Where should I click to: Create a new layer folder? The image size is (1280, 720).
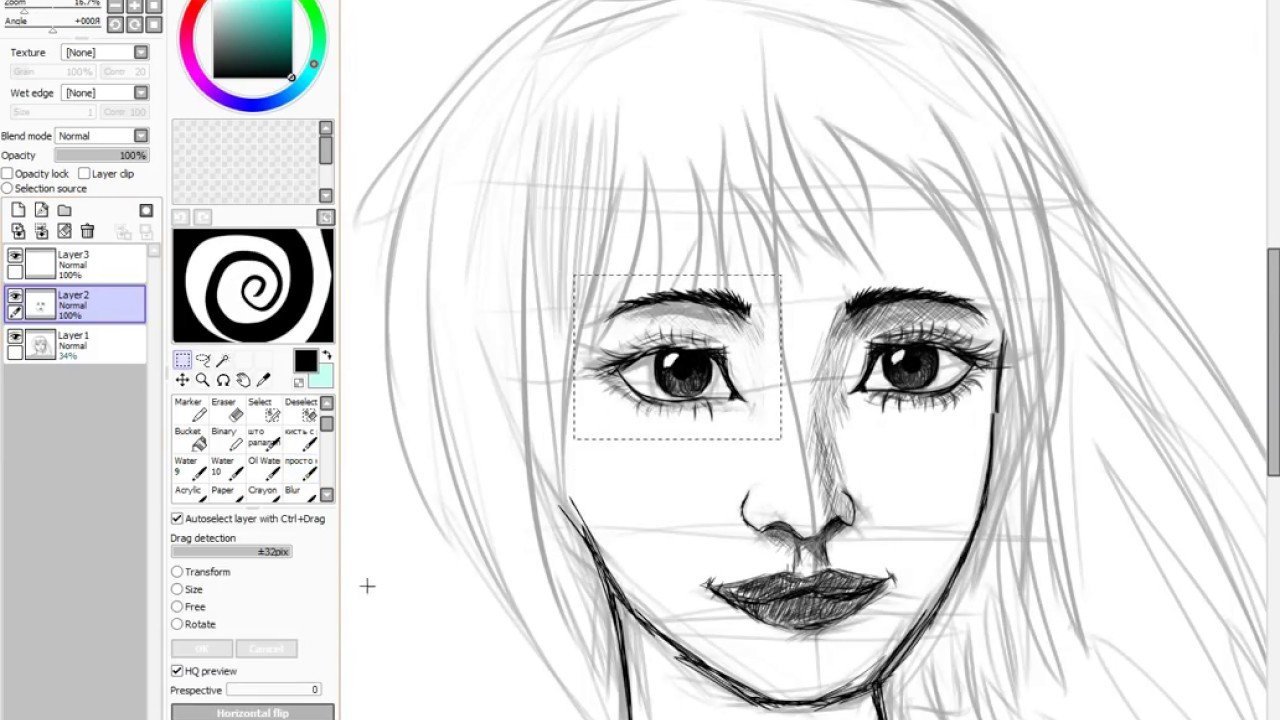point(64,210)
